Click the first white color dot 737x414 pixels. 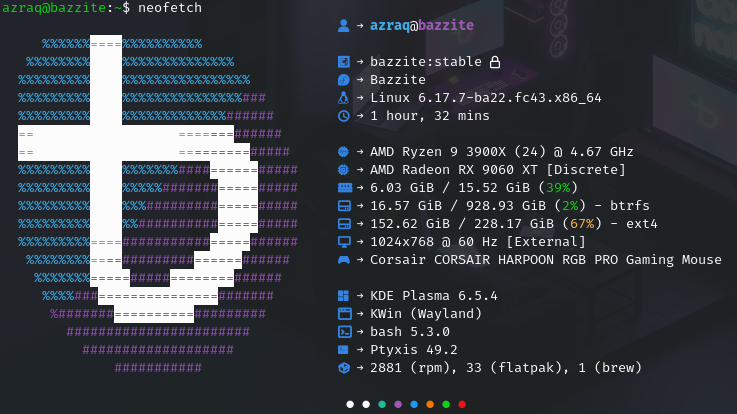[x=350, y=404]
